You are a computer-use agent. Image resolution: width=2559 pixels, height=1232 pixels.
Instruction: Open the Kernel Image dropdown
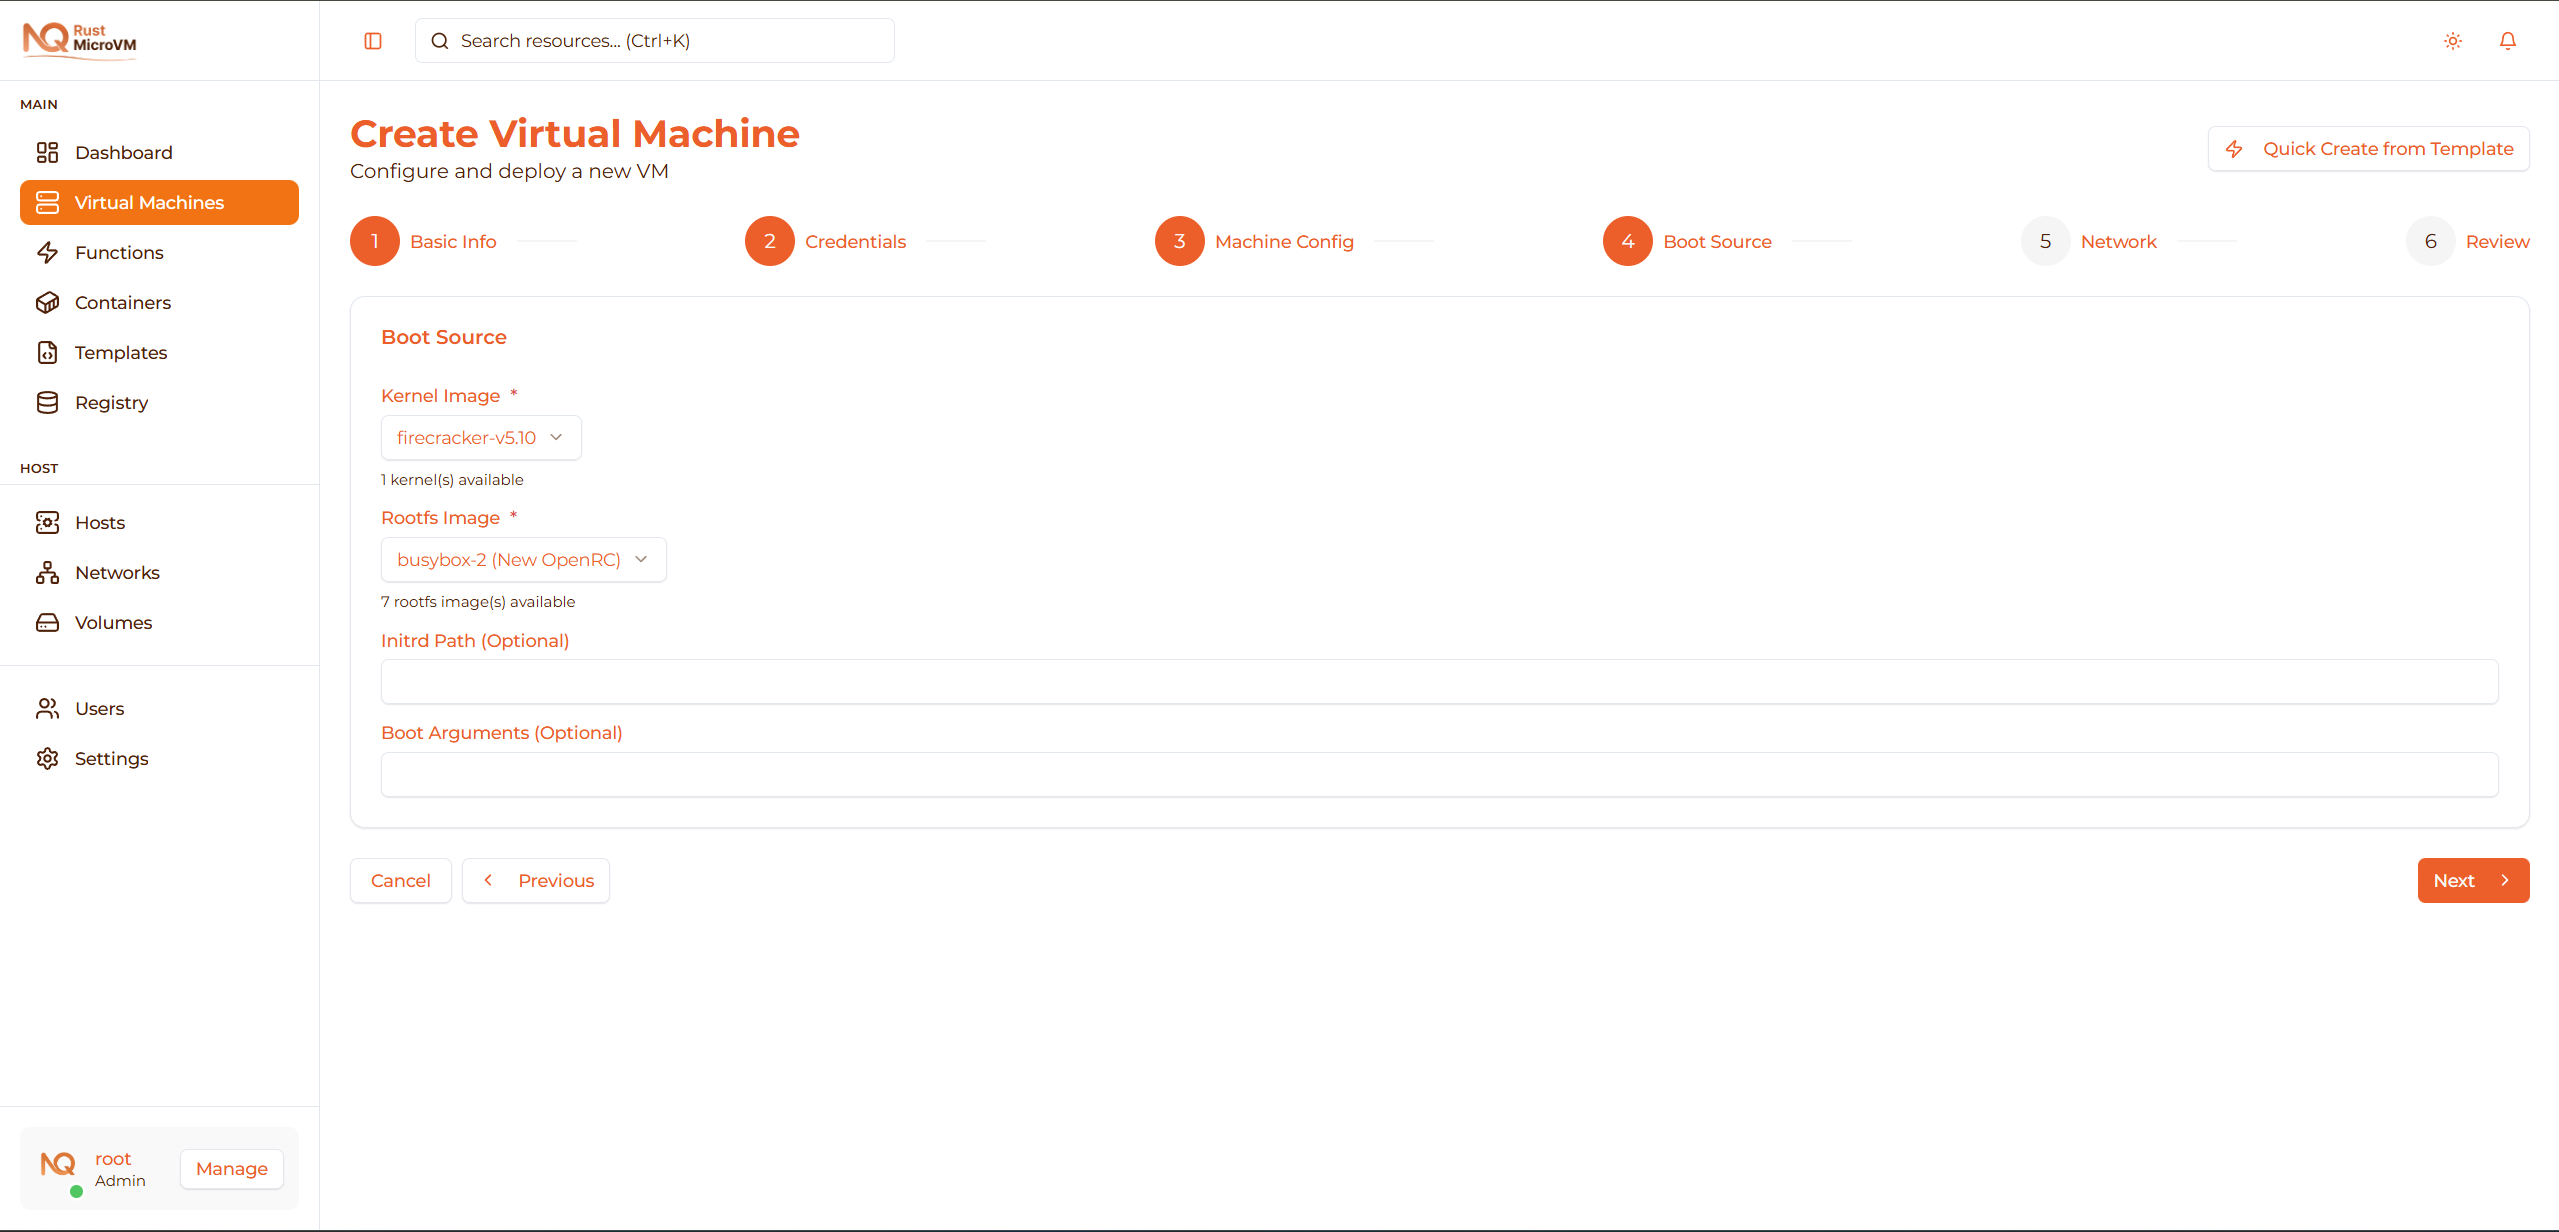(480, 437)
